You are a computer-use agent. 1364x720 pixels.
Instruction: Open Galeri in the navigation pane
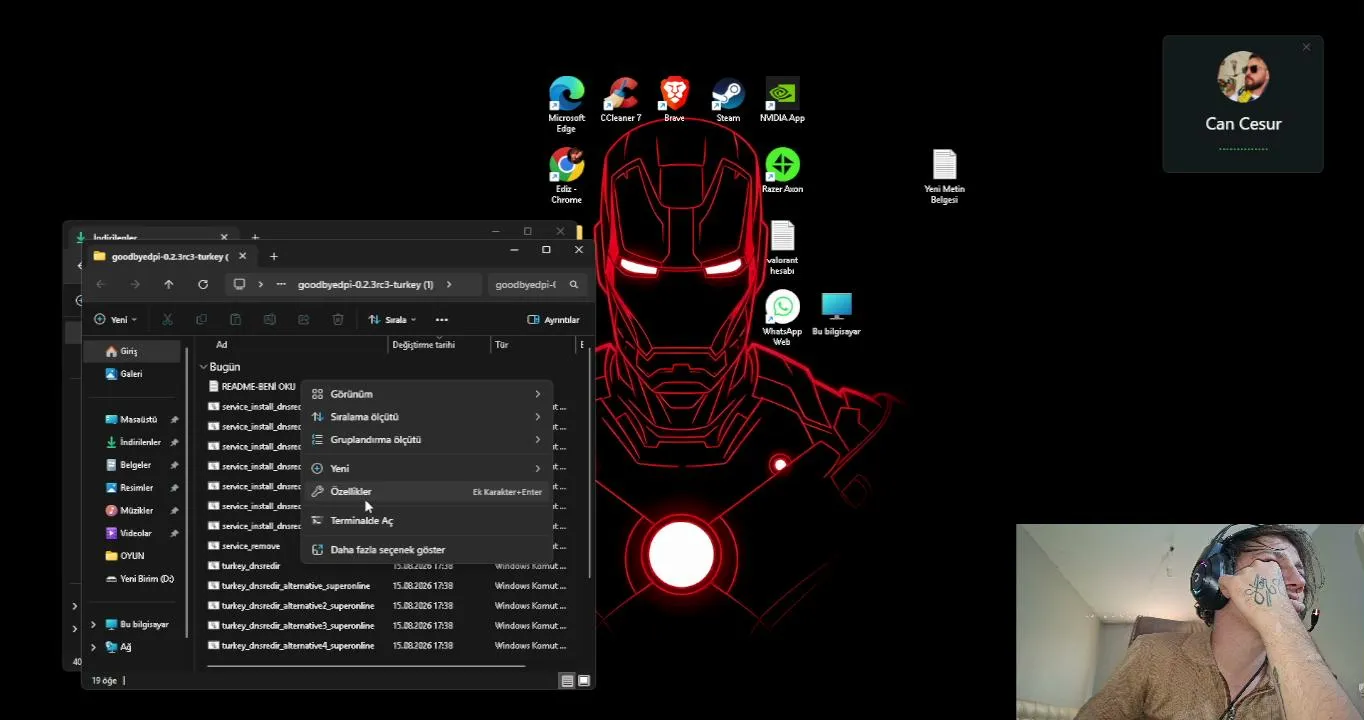pyautogui.click(x=133, y=374)
